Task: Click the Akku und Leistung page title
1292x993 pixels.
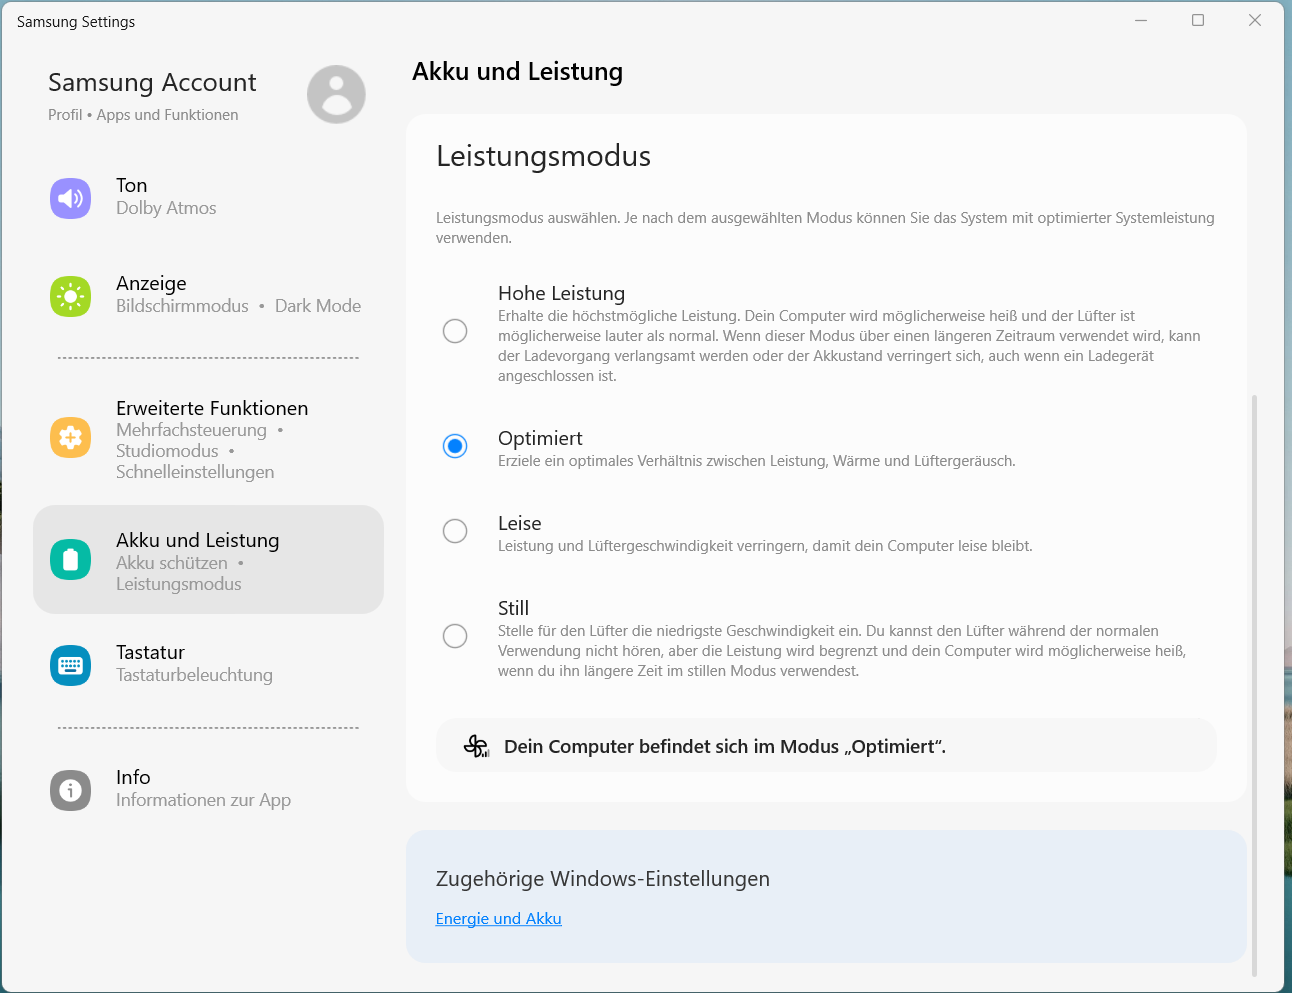Action: coord(517,72)
